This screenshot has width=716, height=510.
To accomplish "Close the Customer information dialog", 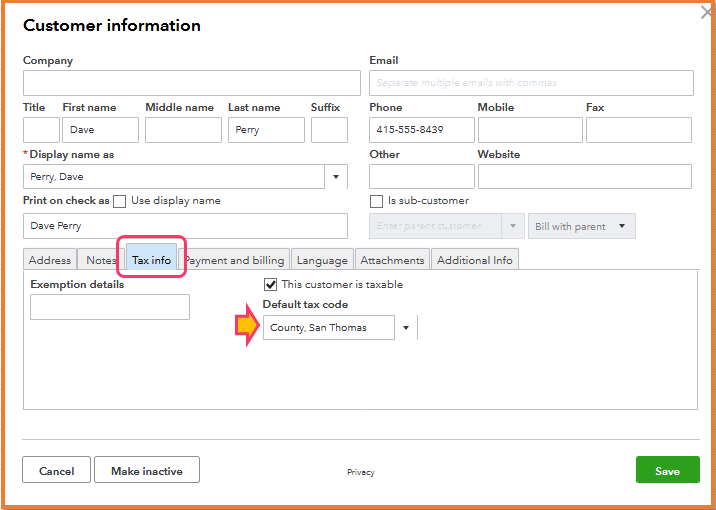I will tap(707, 13).
